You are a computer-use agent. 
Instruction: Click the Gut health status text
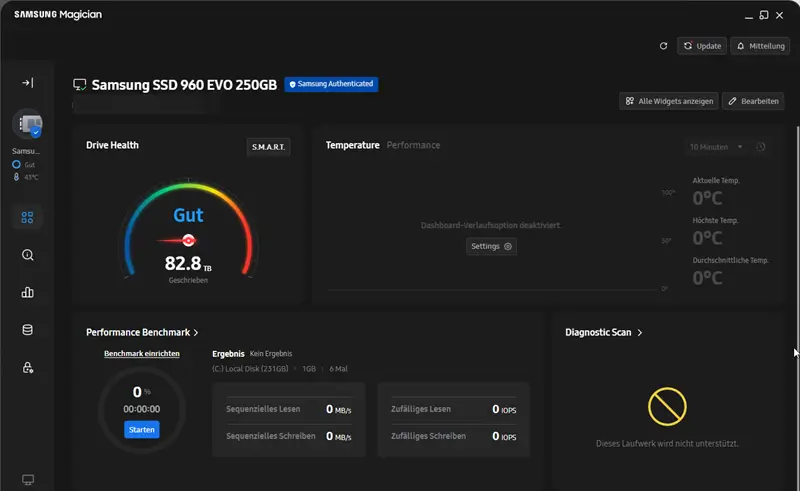pyautogui.click(x=188, y=215)
